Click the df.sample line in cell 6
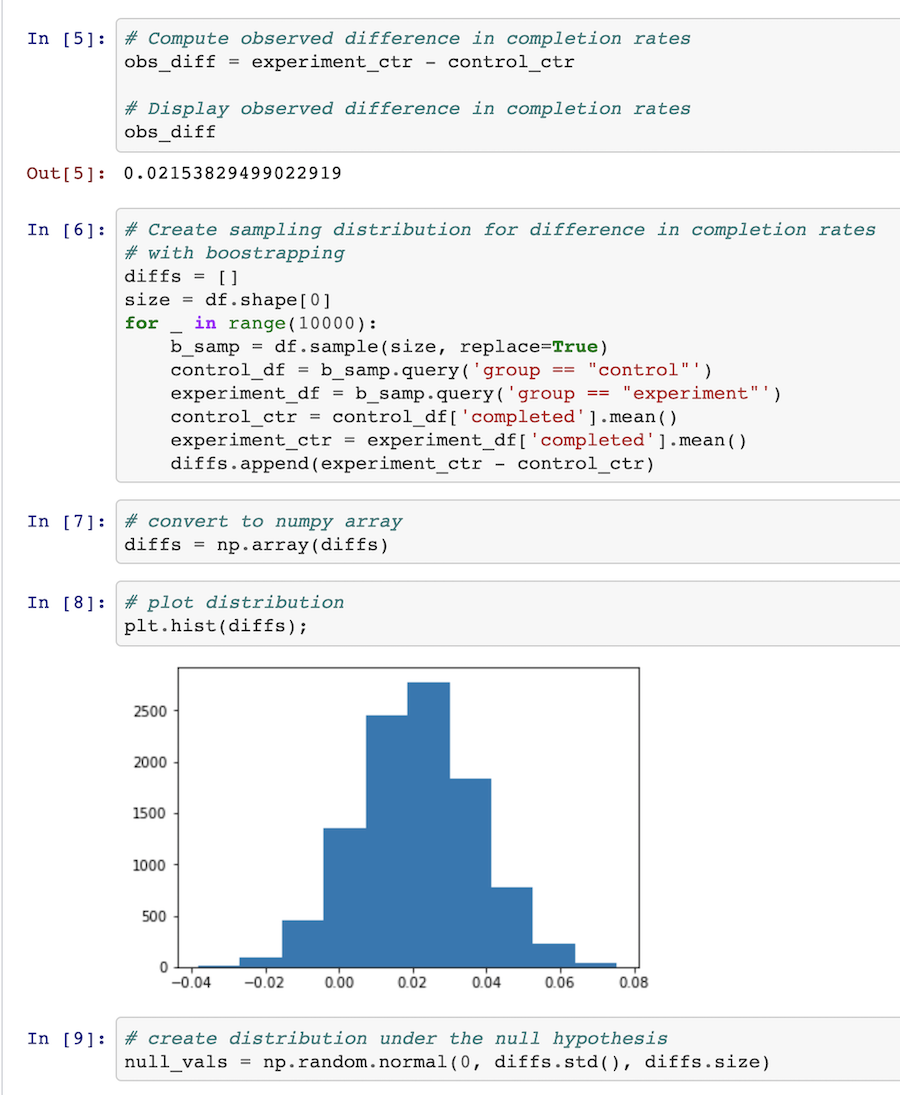Viewport: 900px width, 1095px height. [x=389, y=347]
